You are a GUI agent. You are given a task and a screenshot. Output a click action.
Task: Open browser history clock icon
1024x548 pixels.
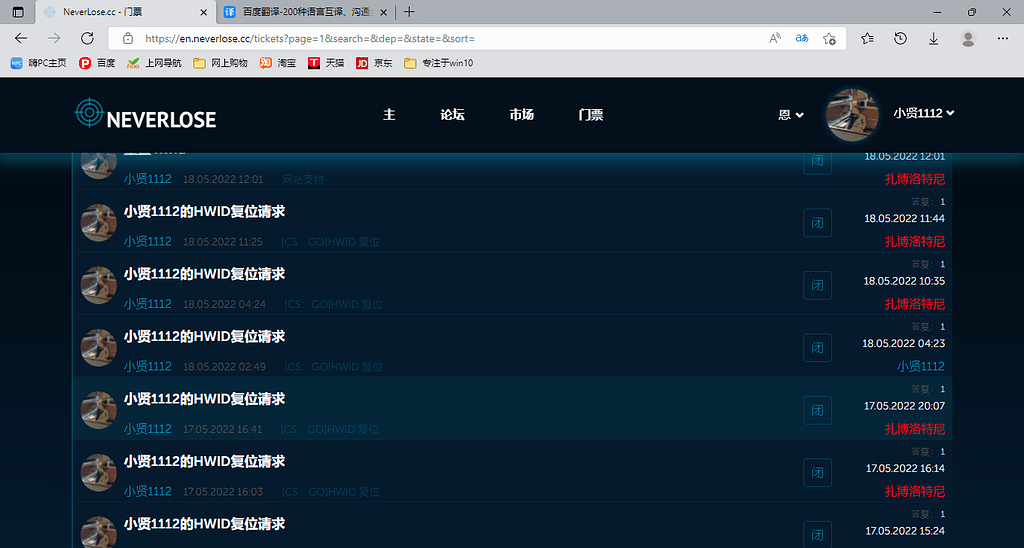click(x=900, y=38)
